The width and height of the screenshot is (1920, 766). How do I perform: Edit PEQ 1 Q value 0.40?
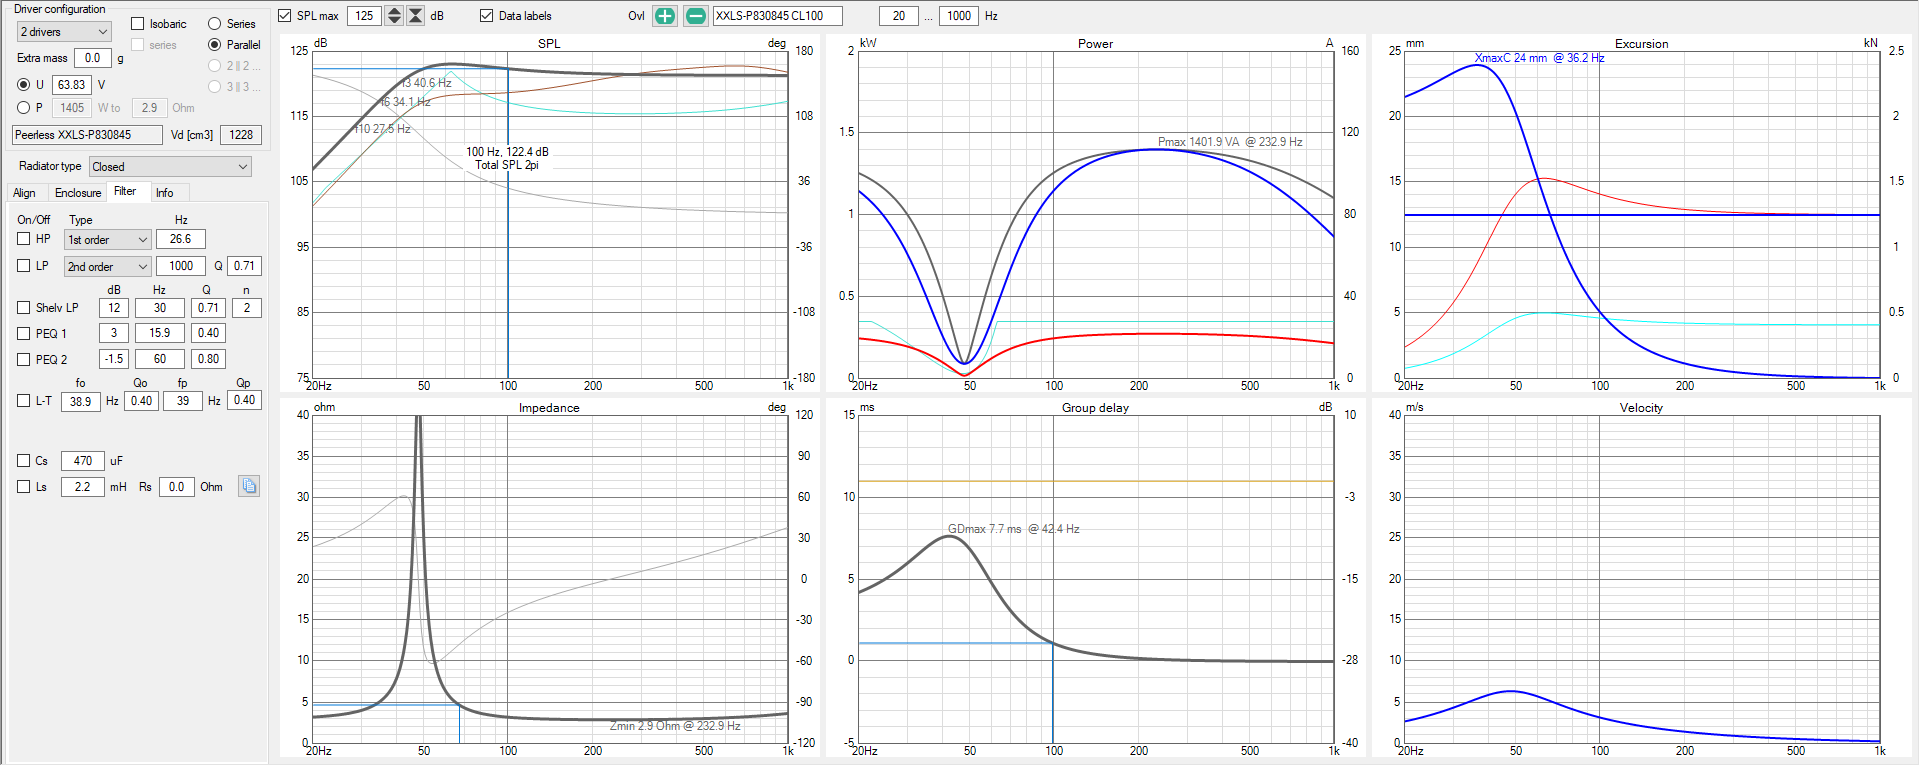[x=208, y=333]
